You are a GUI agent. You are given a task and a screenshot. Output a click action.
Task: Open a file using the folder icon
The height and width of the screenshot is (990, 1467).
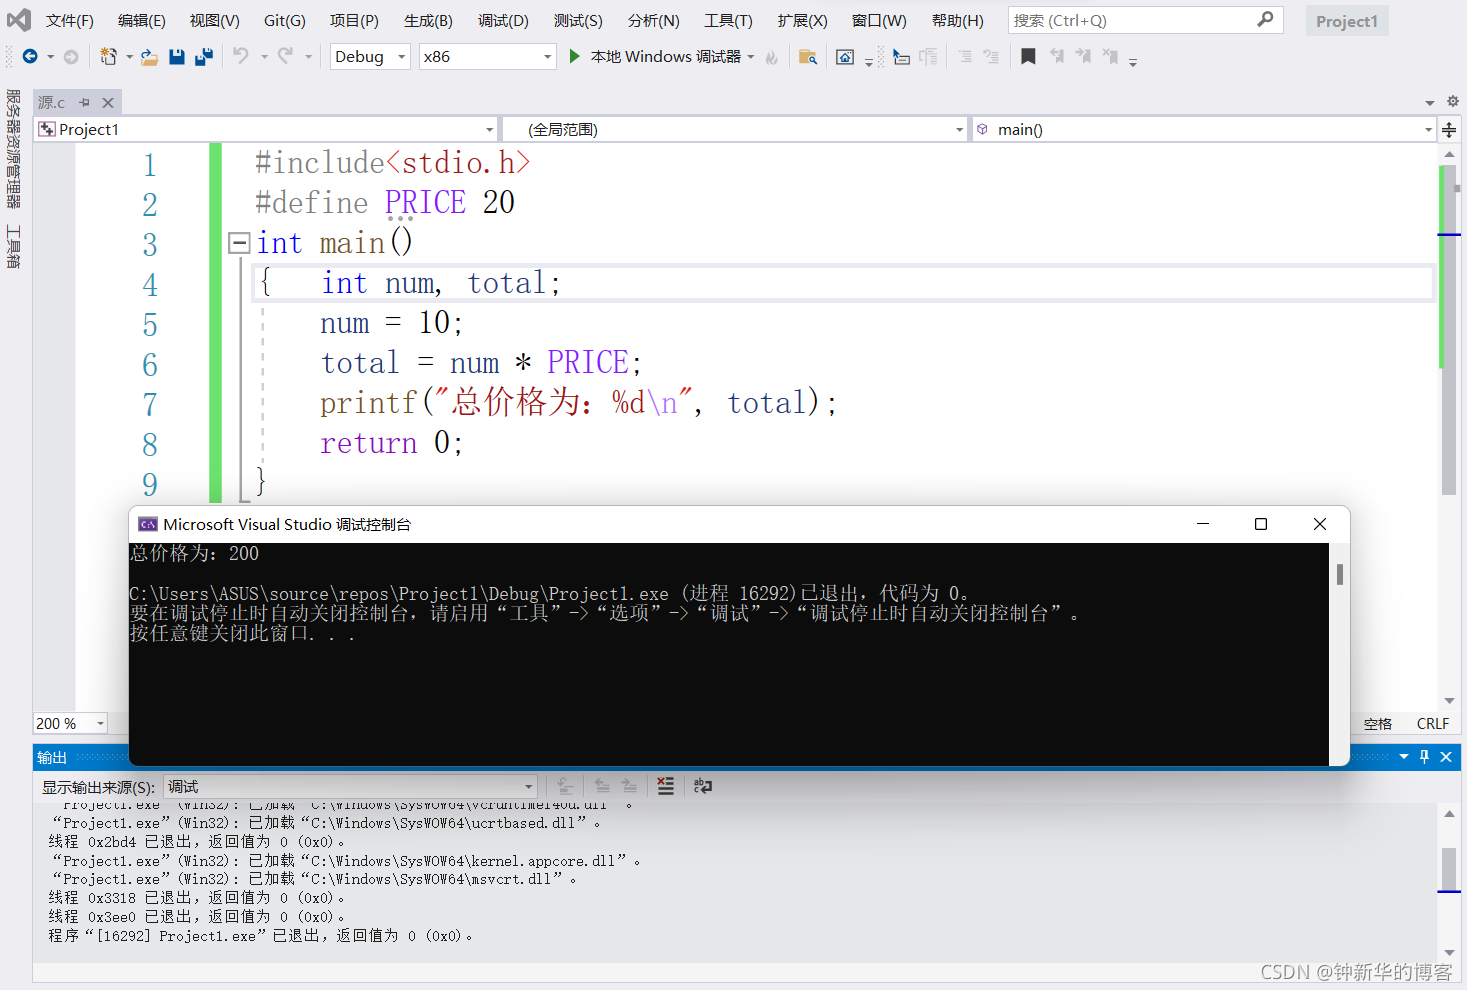(x=150, y=57)
